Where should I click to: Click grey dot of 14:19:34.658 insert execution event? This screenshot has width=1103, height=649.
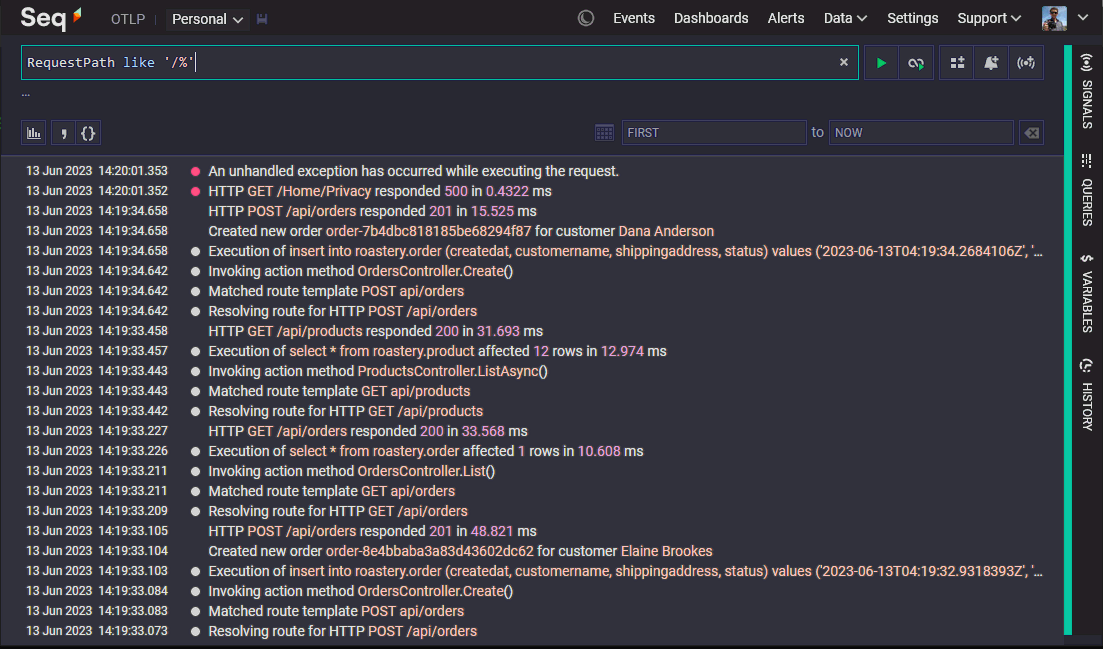196,252
